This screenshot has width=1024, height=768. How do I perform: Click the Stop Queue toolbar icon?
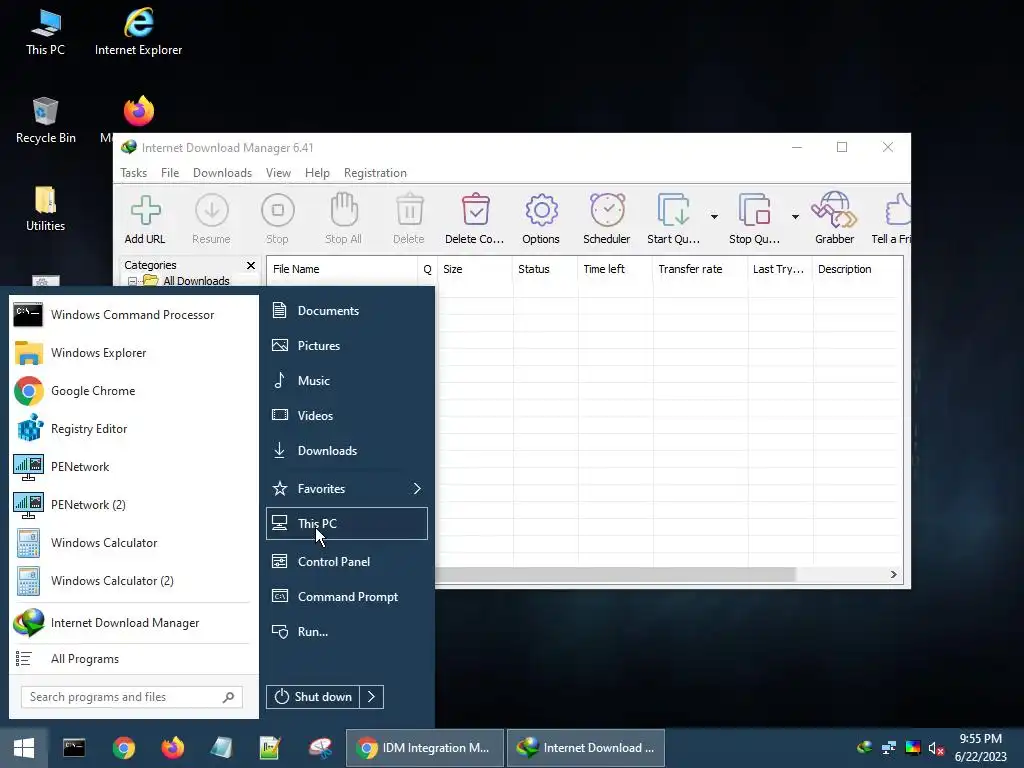click(x=754, y=210)
